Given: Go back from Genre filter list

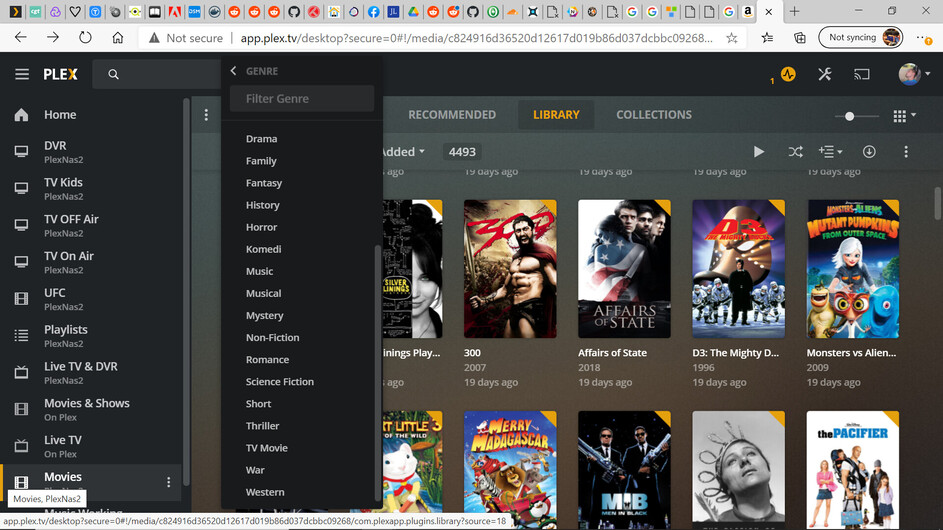Looking at the screenshot, I should (233, 71).
